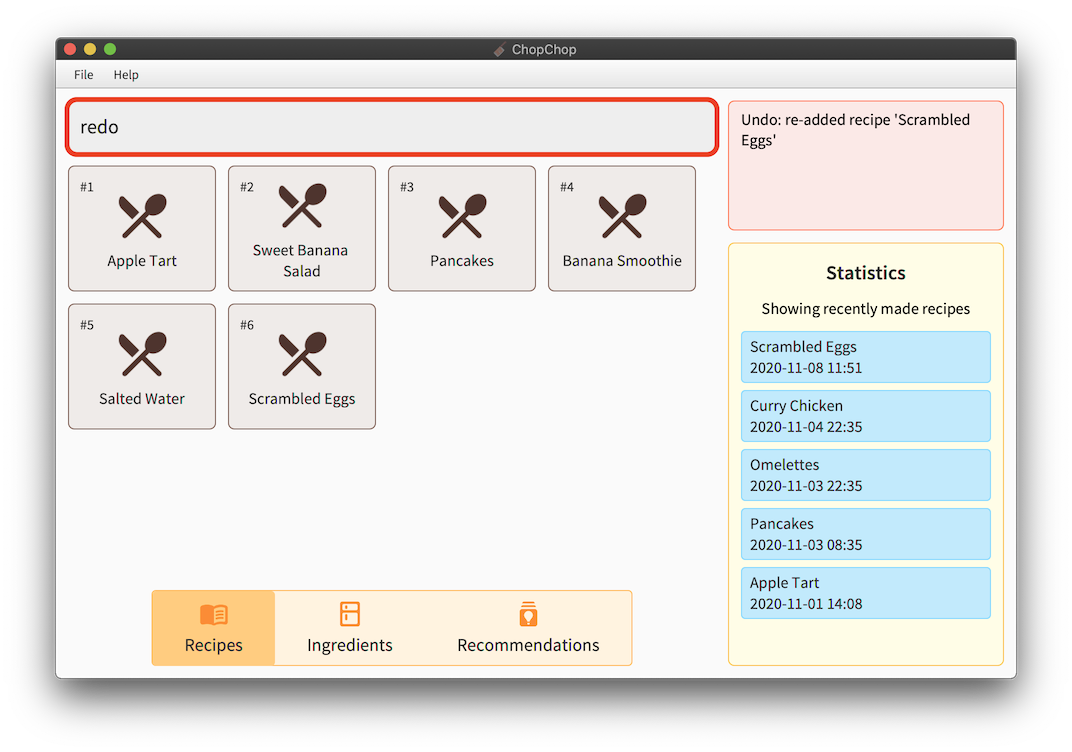Viewport: 1072px width, 752px height.
Task: Click the Pancakes statistics entry
Action: pyautogui.click(x=866, y=534)
